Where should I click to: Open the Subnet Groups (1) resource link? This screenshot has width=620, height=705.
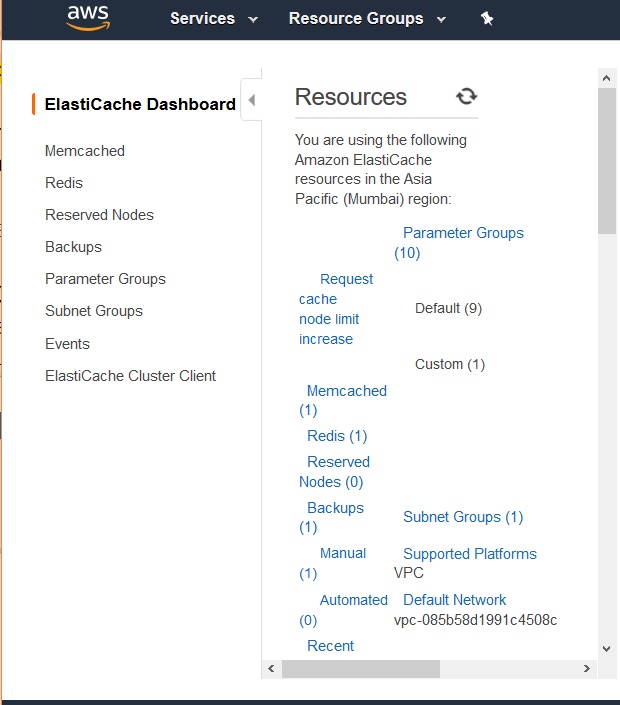463,517
